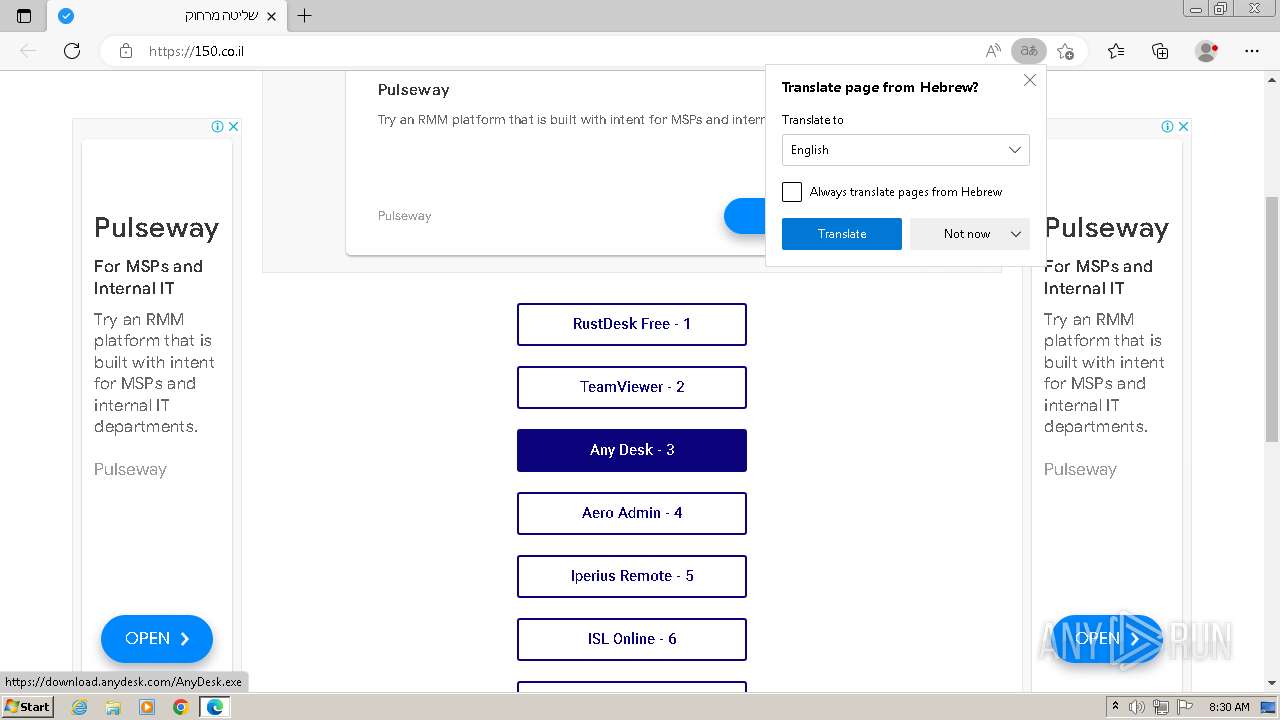Image resolution: width=1280 pixels, height=720 pixels.
Task: Open volume control in system tray
Action: point(1138,707)
